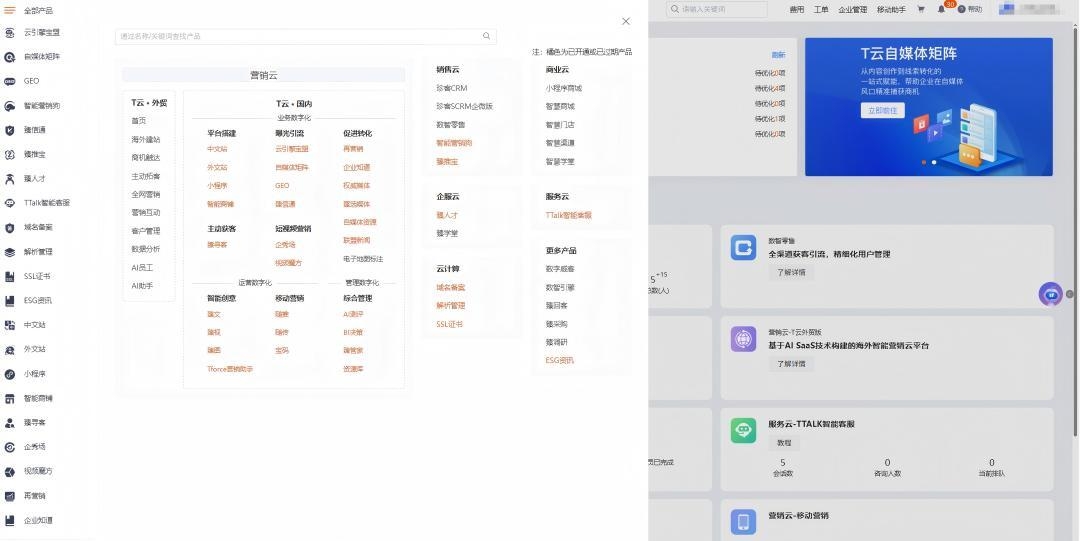Screen dimensions: 1080x541
Task: Click the 企秀场 sidebar icon
Action: click(x=10, y=447)
